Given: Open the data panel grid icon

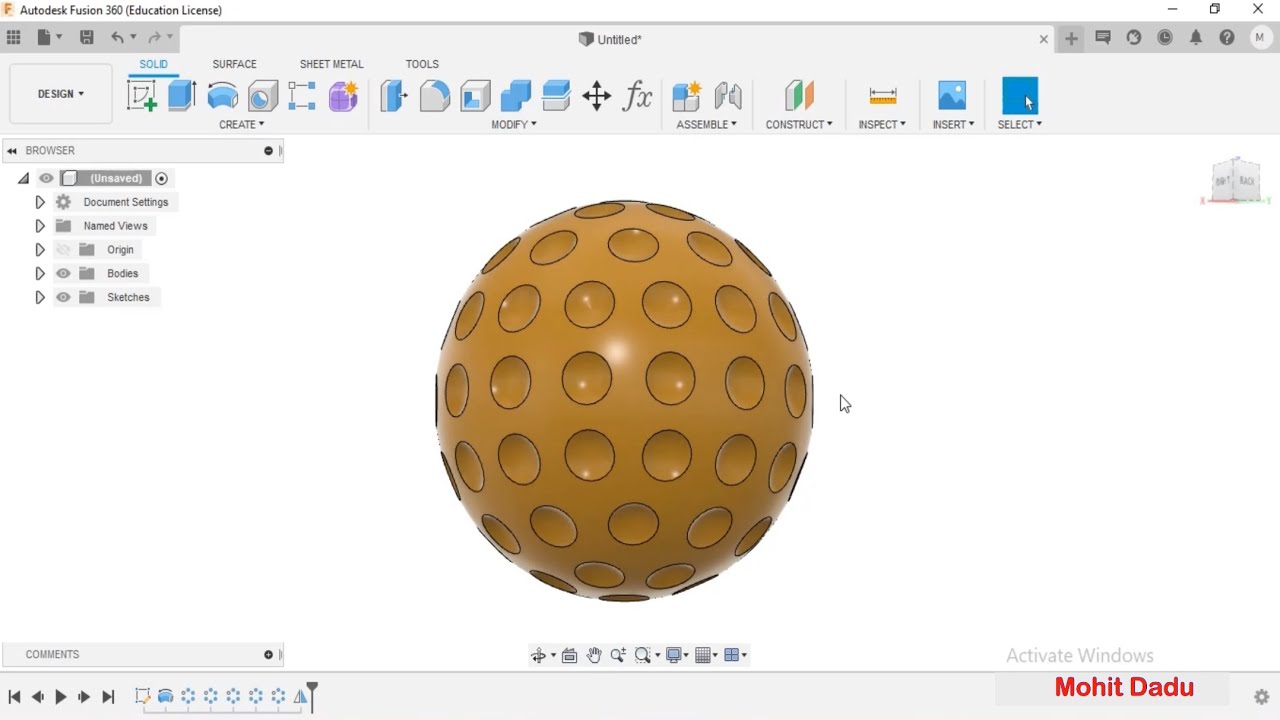Looking at the screenshot, I should pyautogui.click(x=13, y=38).
